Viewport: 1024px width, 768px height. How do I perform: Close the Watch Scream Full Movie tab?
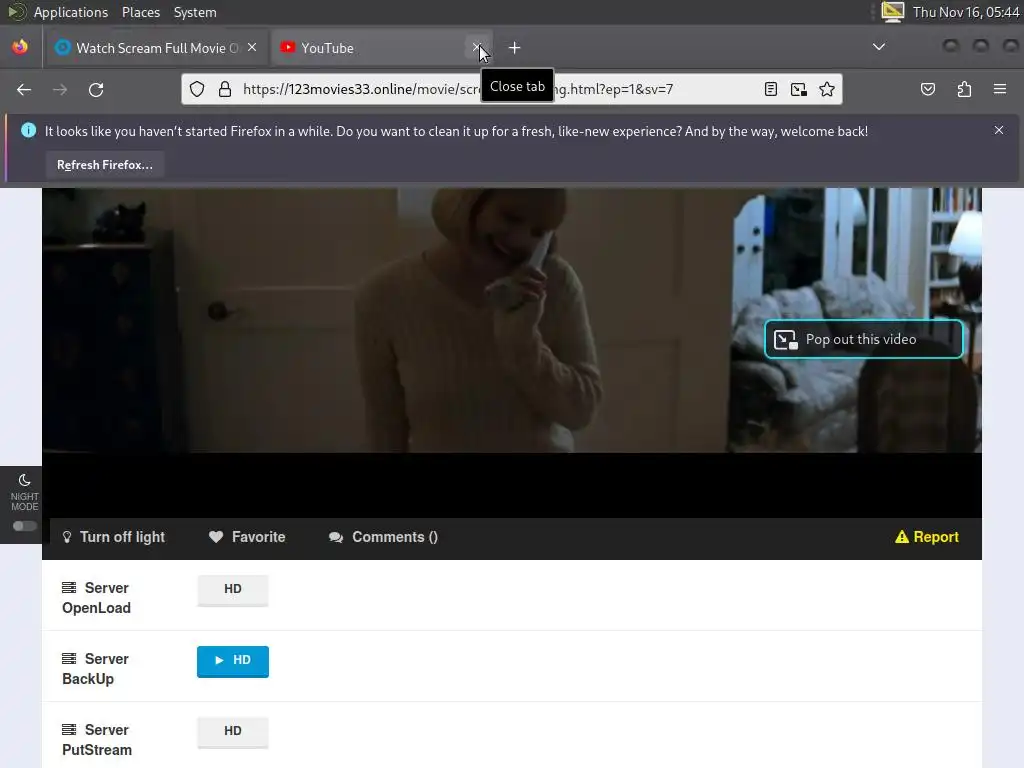(x=252, y=47)
